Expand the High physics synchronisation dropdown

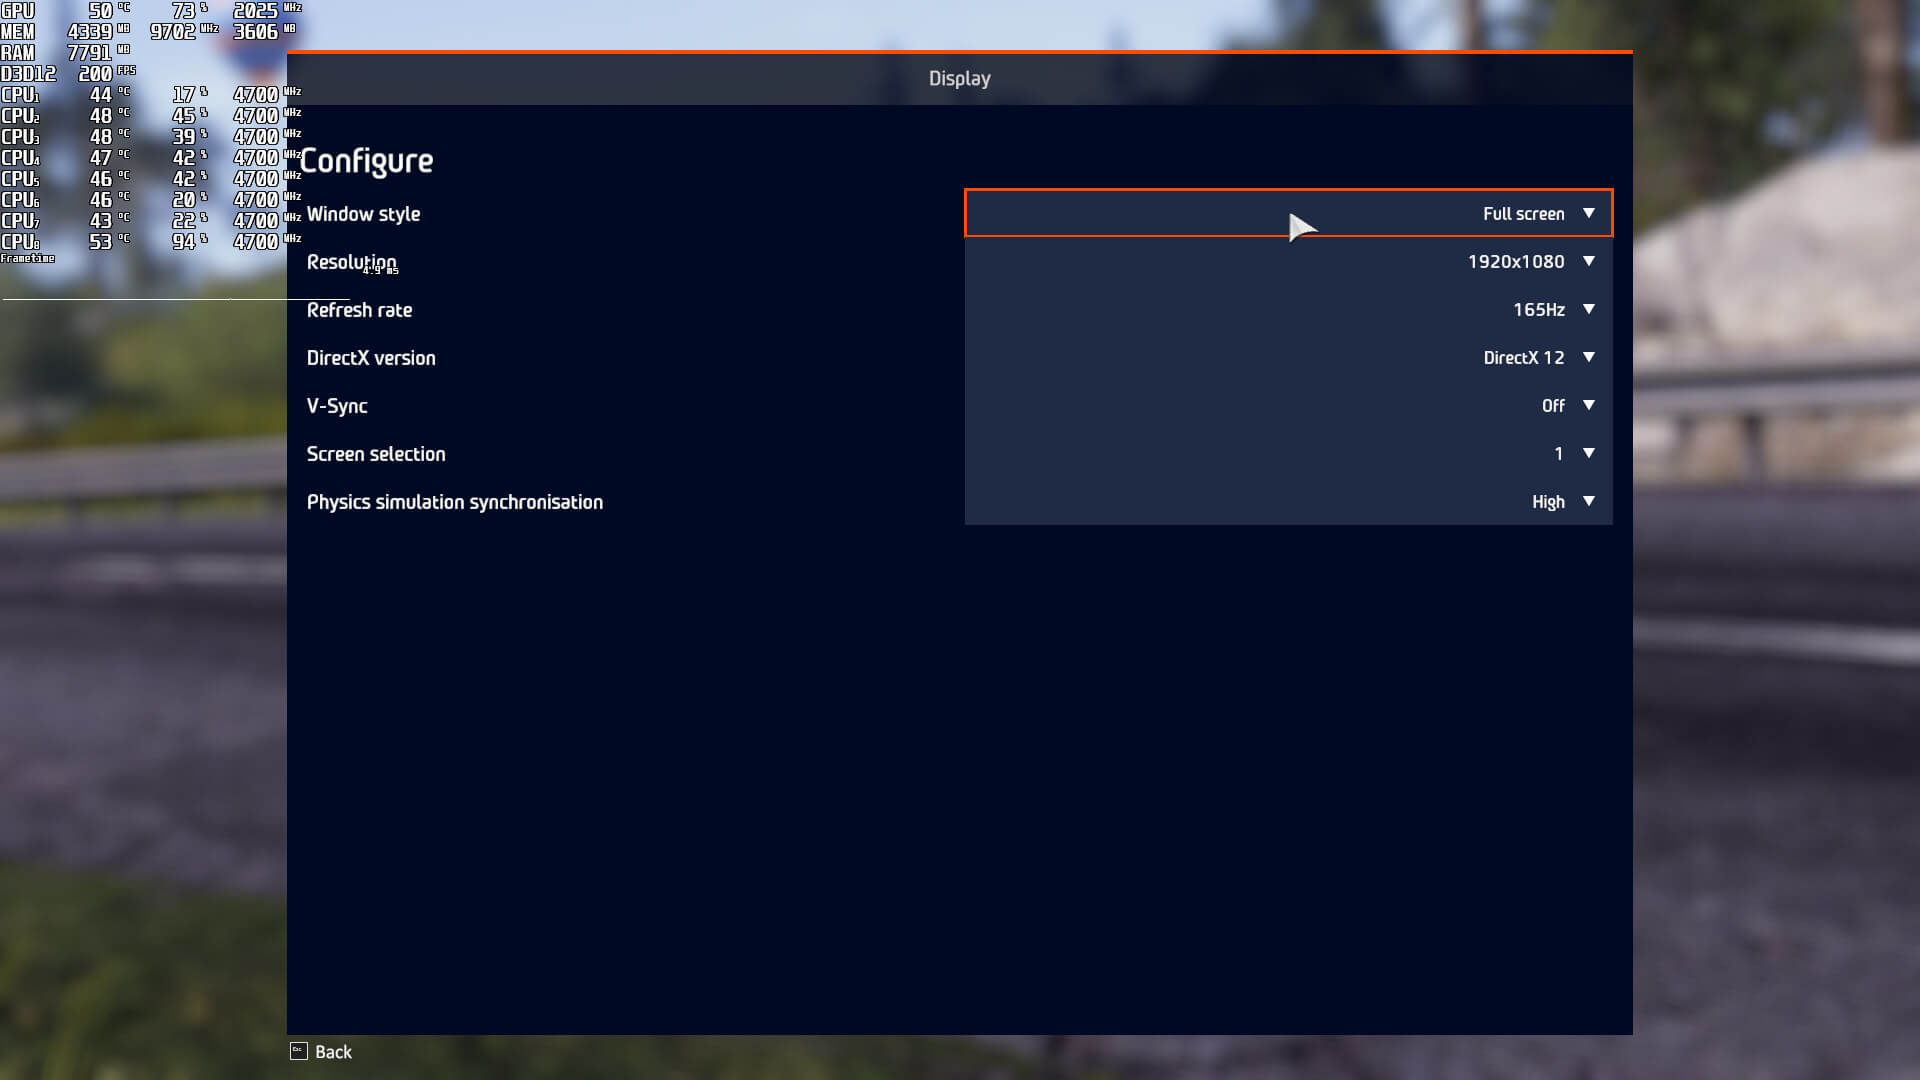1547,502
